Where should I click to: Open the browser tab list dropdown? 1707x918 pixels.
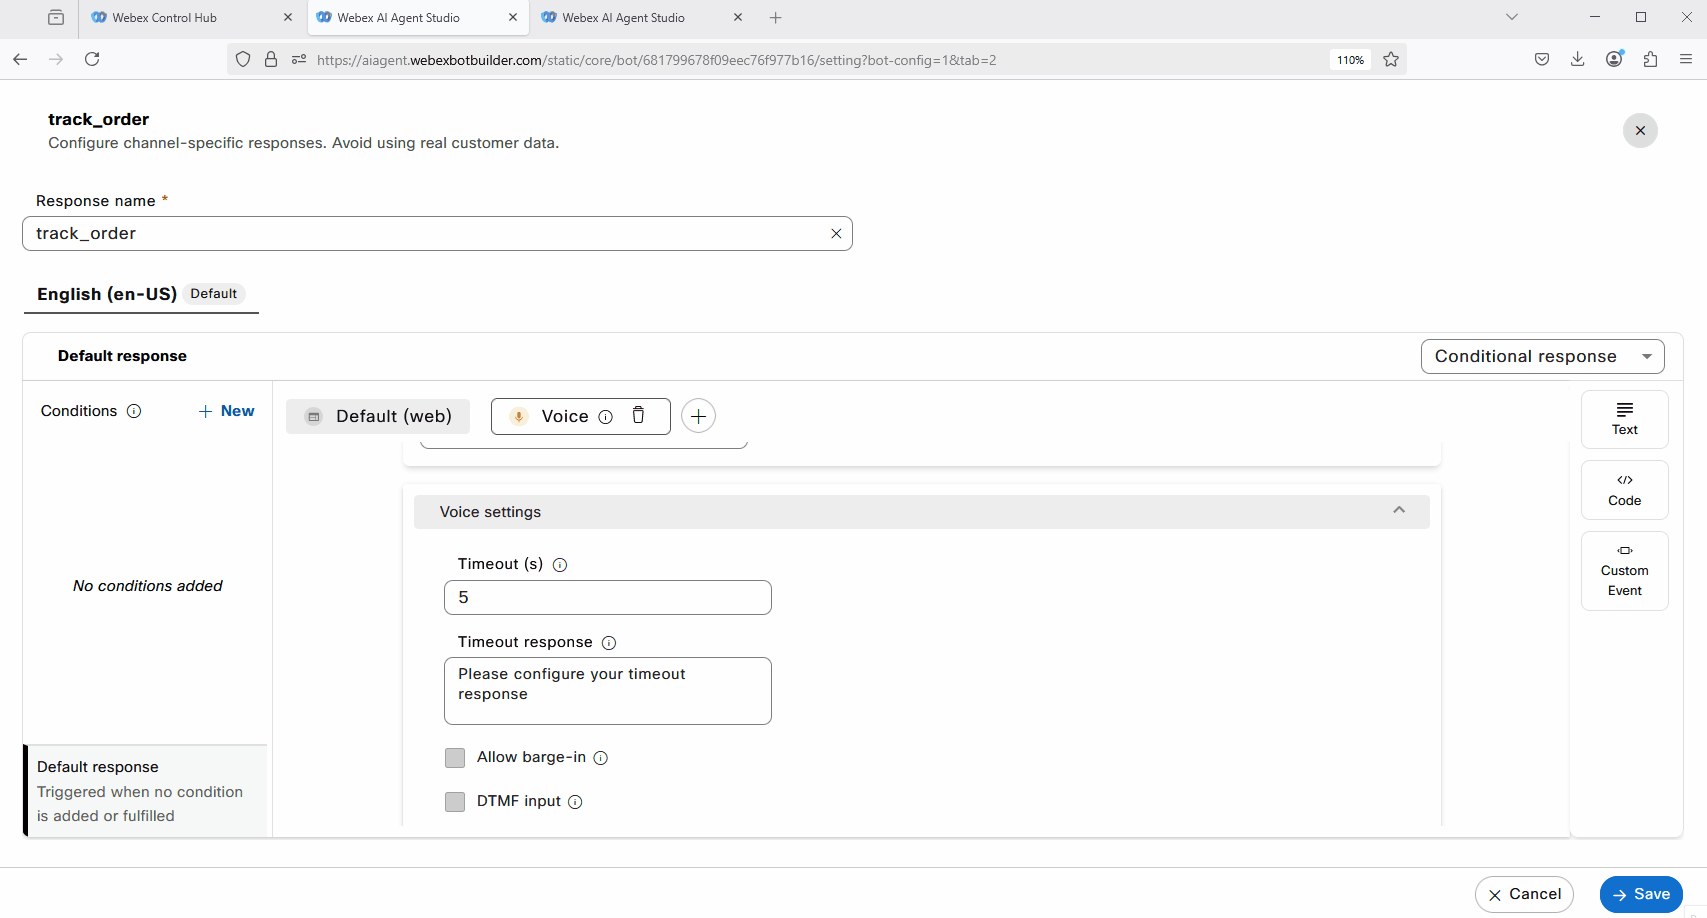pos(1511,17)
